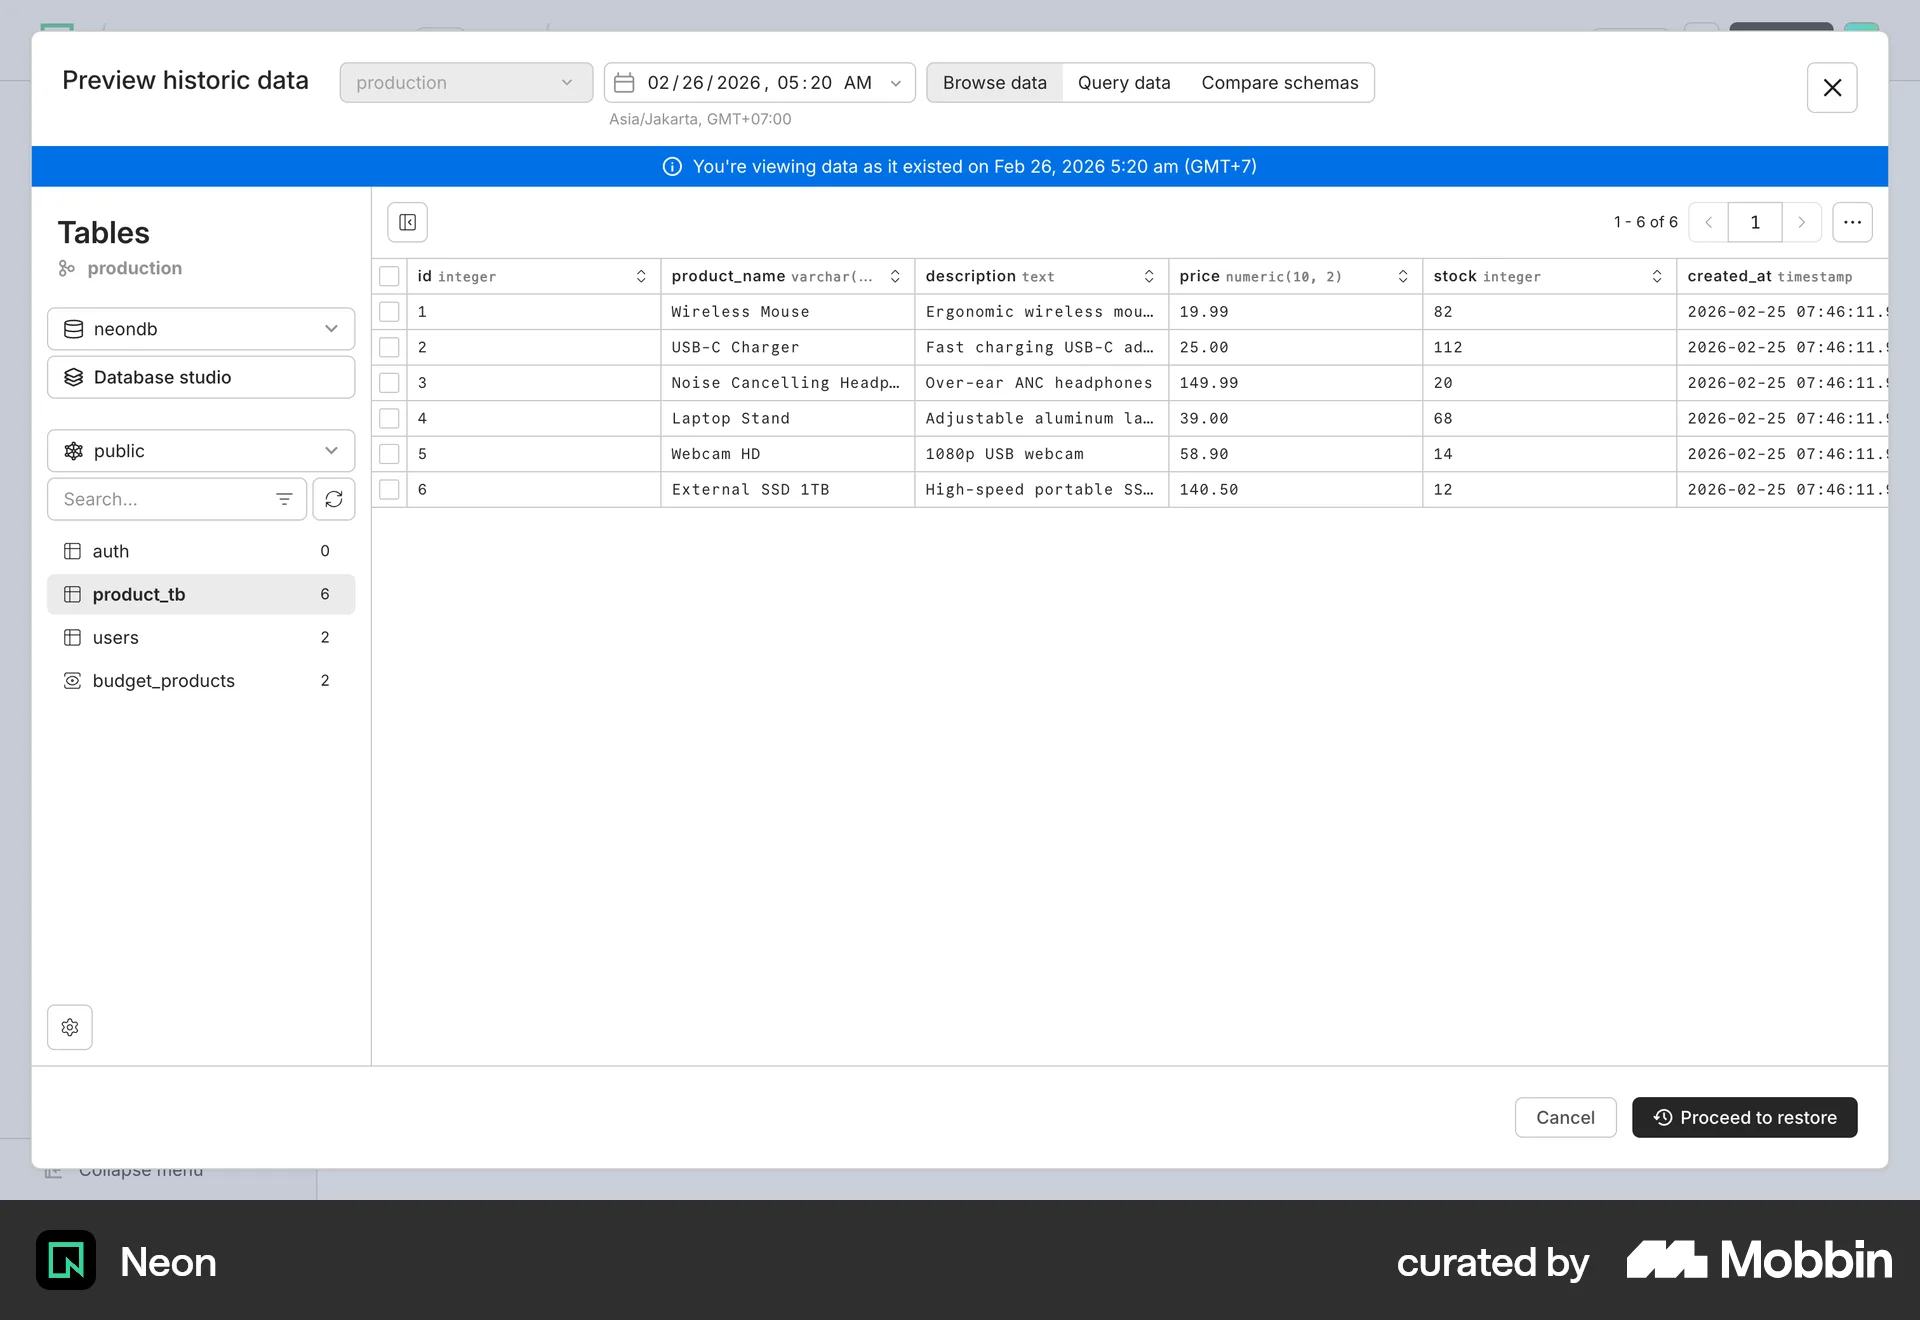Go to the next page arrow
Viewport: 1920px width, 1320px height.
coord(1801,222)
